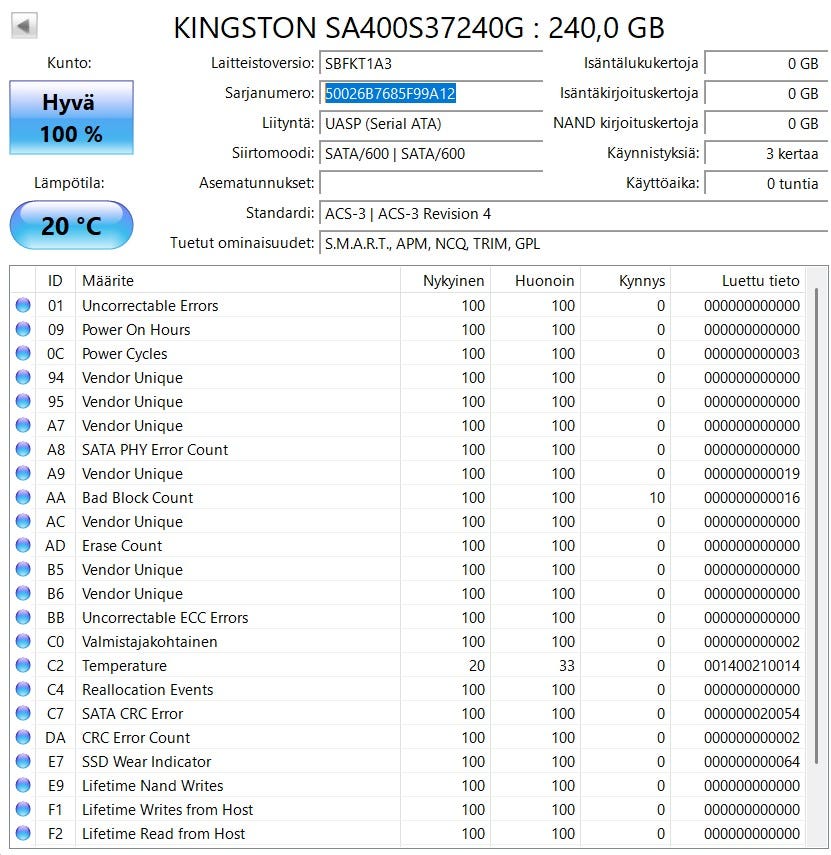The width and height of the screenshot is (831, 855).
Task: Click the status icon in row A7
Action: tap(23, 425)
